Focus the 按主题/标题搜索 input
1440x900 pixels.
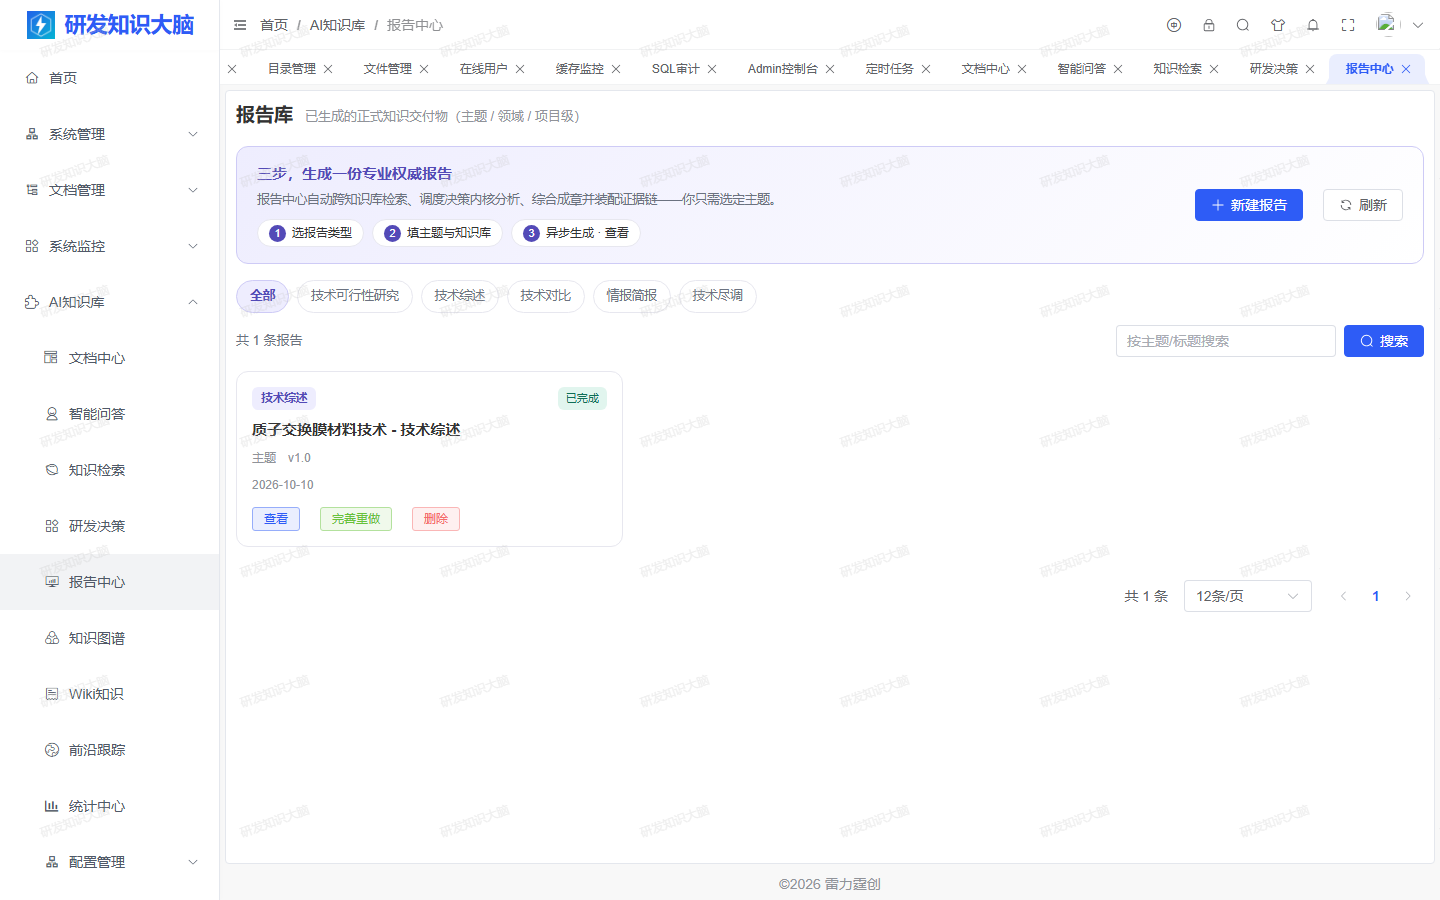pyautogui.click(x=1225, y=341)
